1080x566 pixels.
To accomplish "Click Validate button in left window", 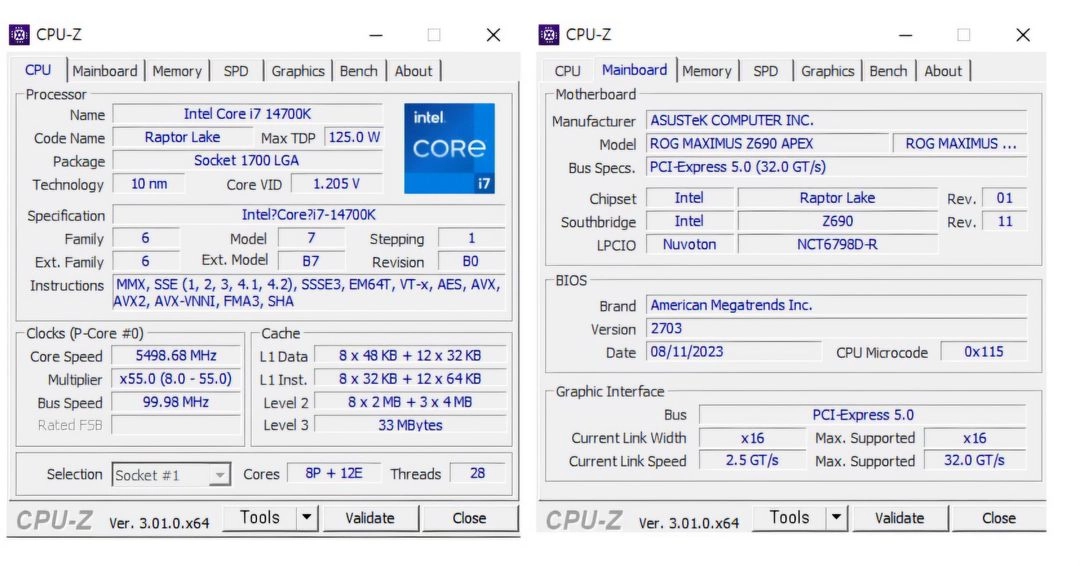I will (370, 518).
